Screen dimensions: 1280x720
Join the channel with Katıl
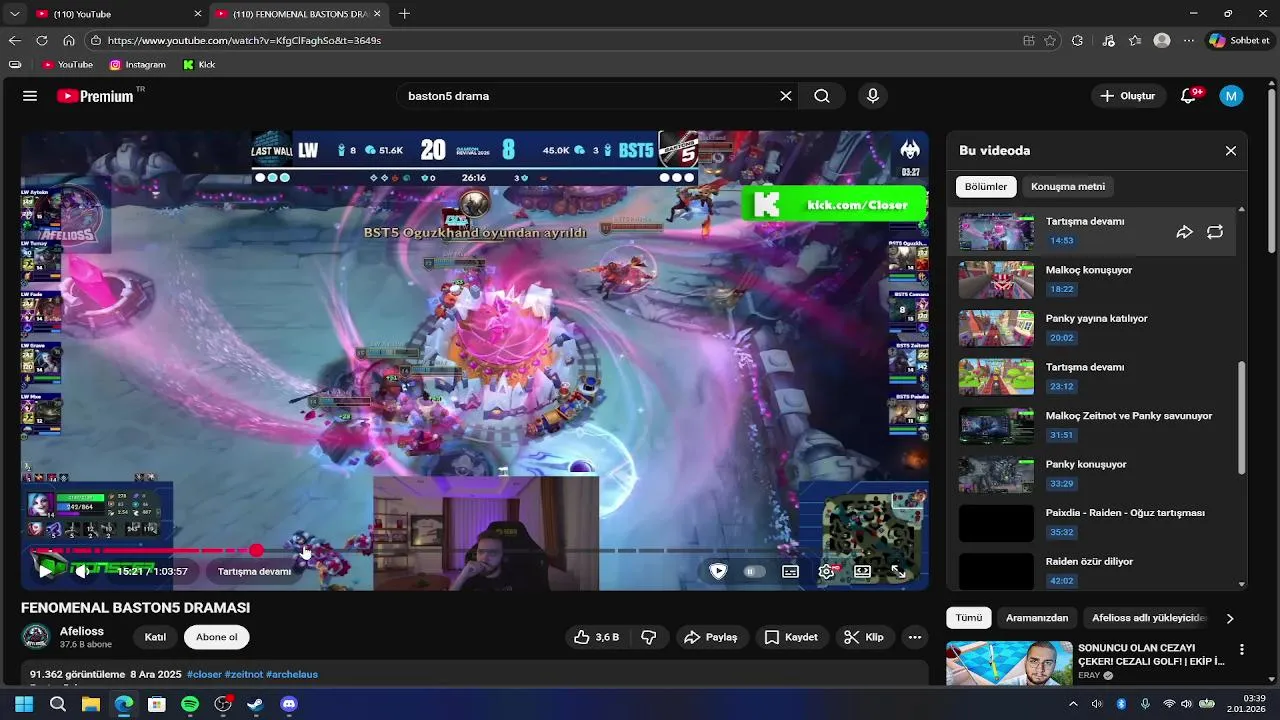point(155,637)
